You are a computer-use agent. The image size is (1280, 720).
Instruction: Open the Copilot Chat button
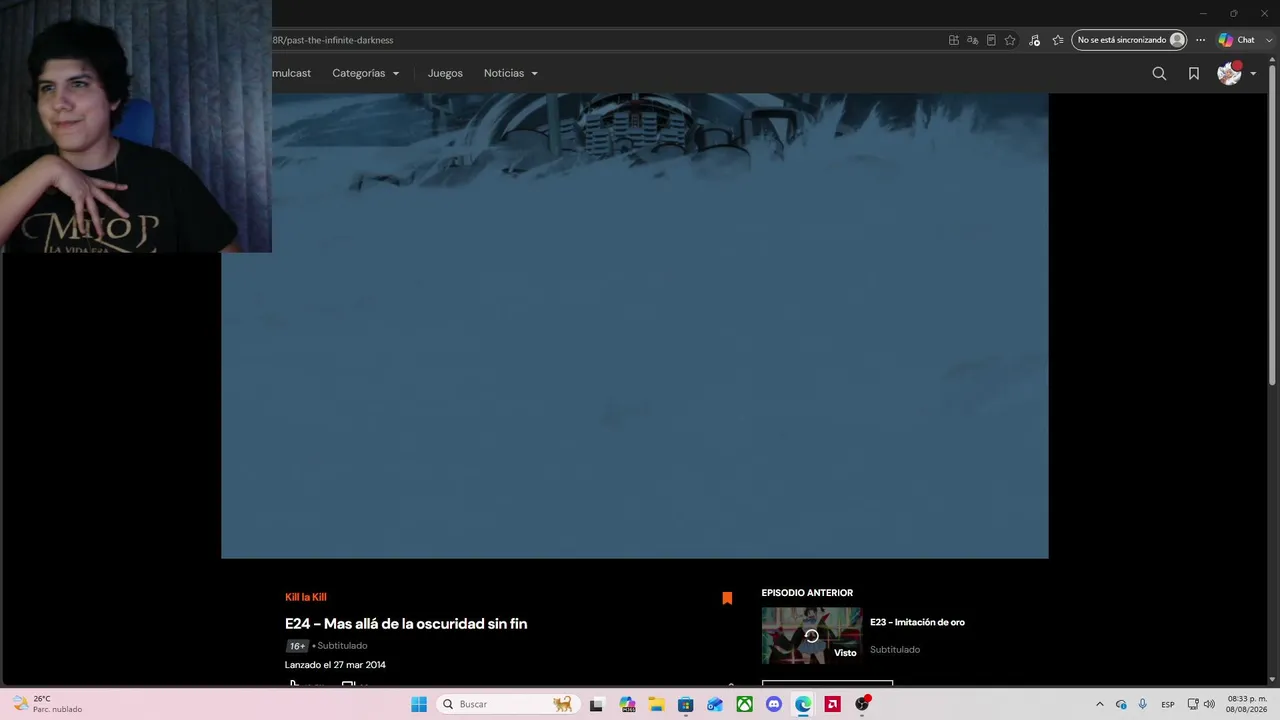(1236, 40)
